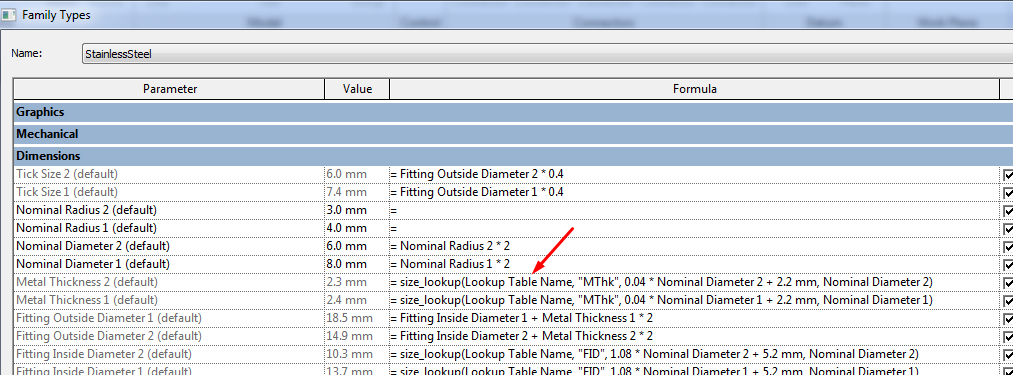Viewport: 1013px width, 375px height.
Task: Toggle lock checkbox for Nominal Radius 2
Action: (1008, 211)
